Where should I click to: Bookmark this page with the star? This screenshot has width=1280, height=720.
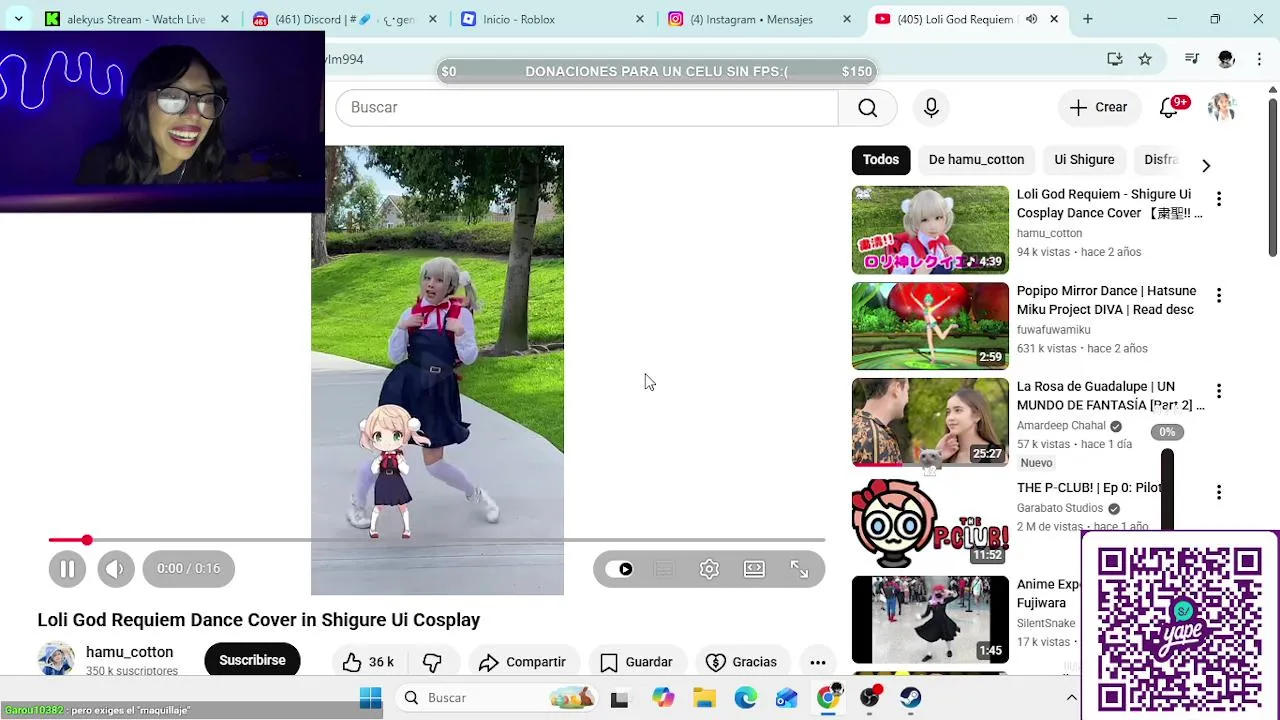[x=1145, y=59]
